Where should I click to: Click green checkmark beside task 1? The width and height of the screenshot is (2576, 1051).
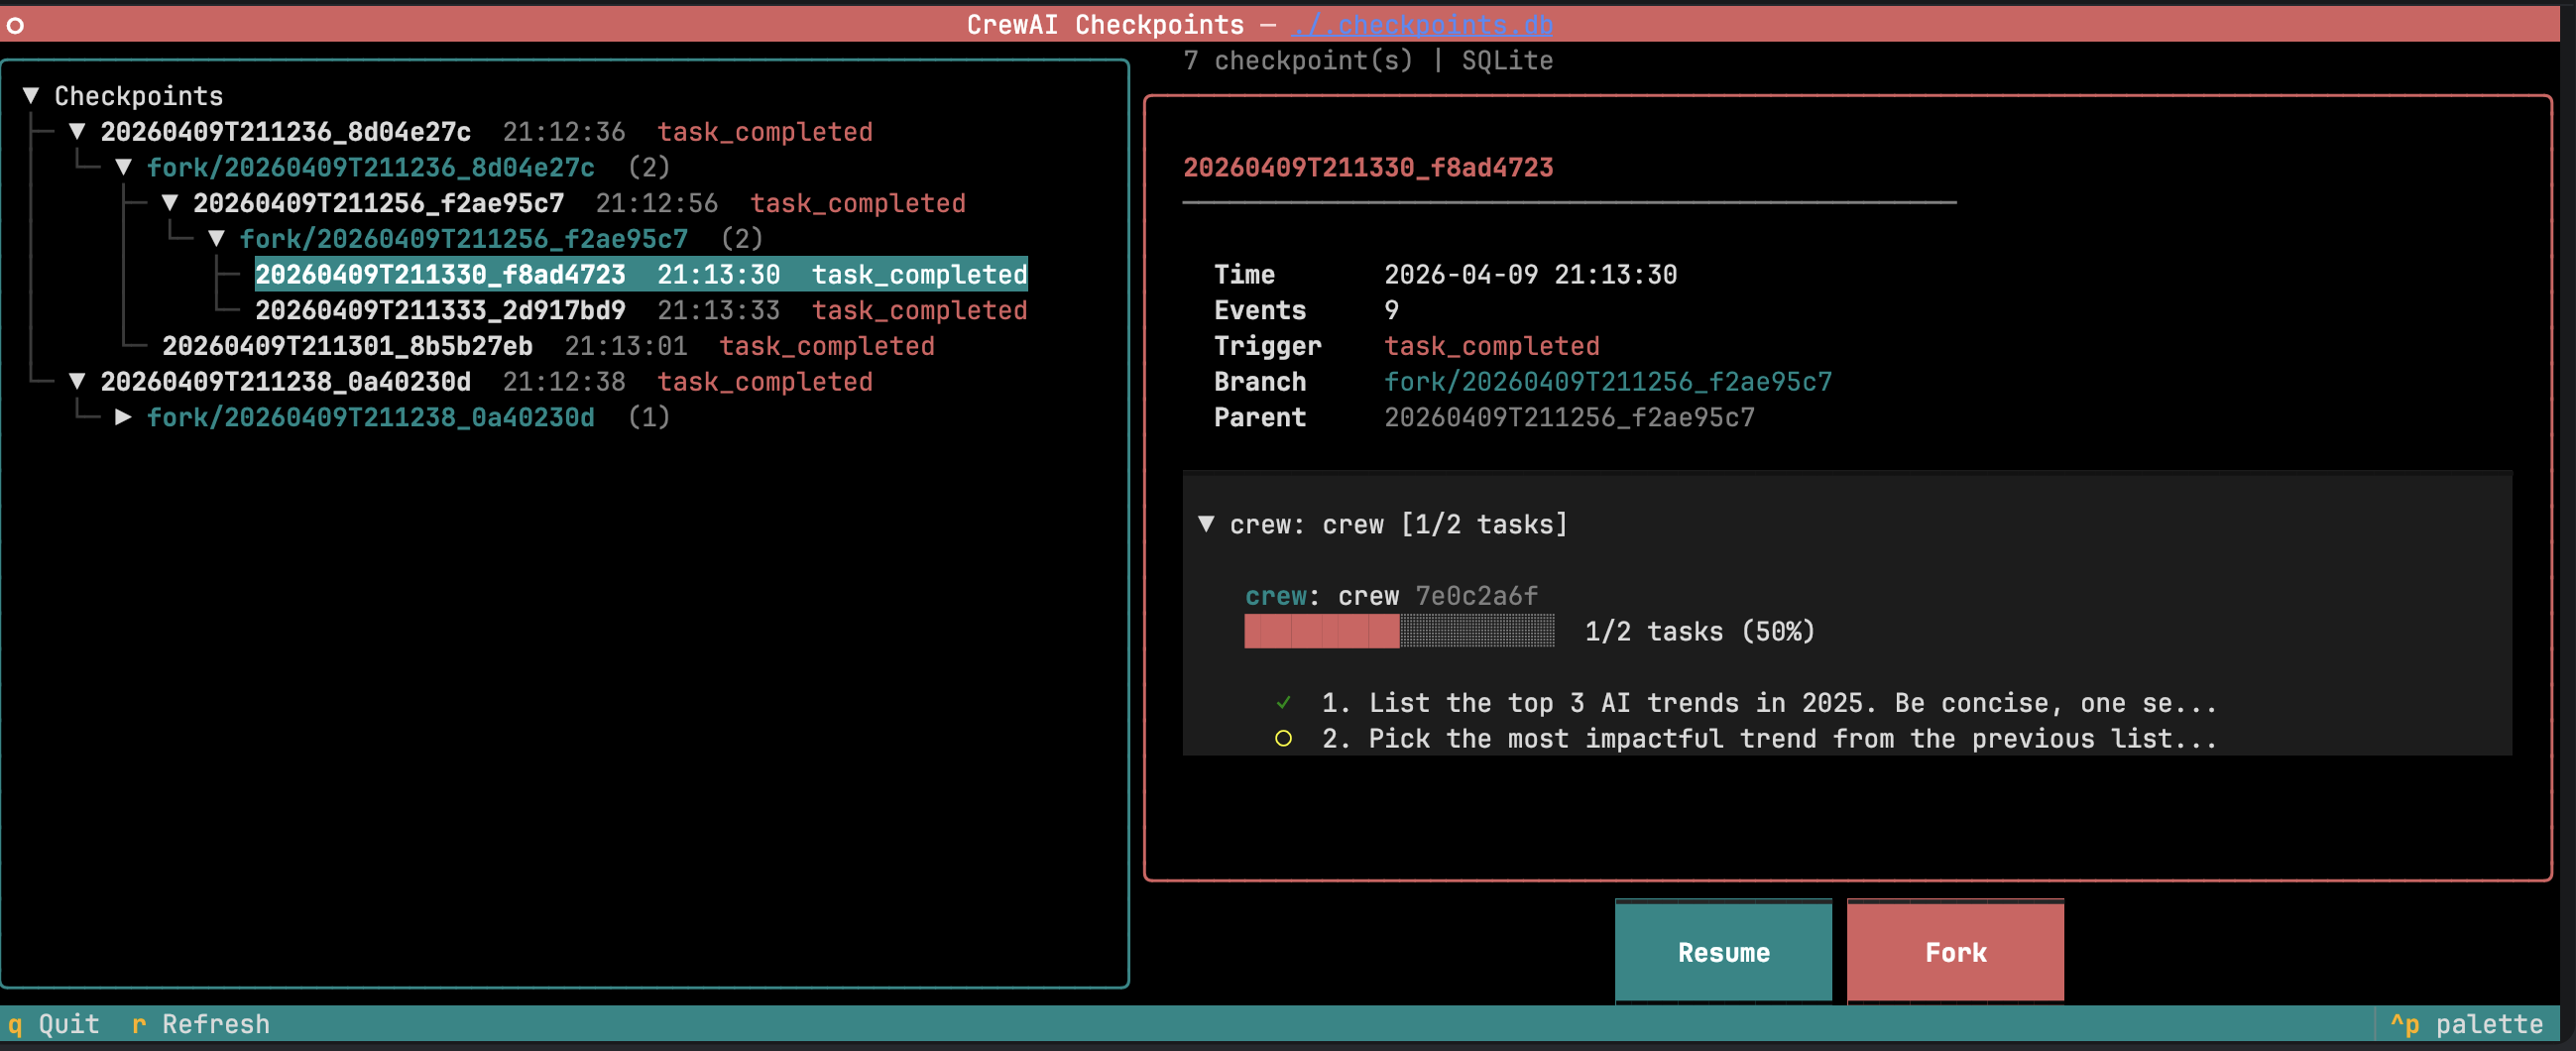coord(1284,703)
